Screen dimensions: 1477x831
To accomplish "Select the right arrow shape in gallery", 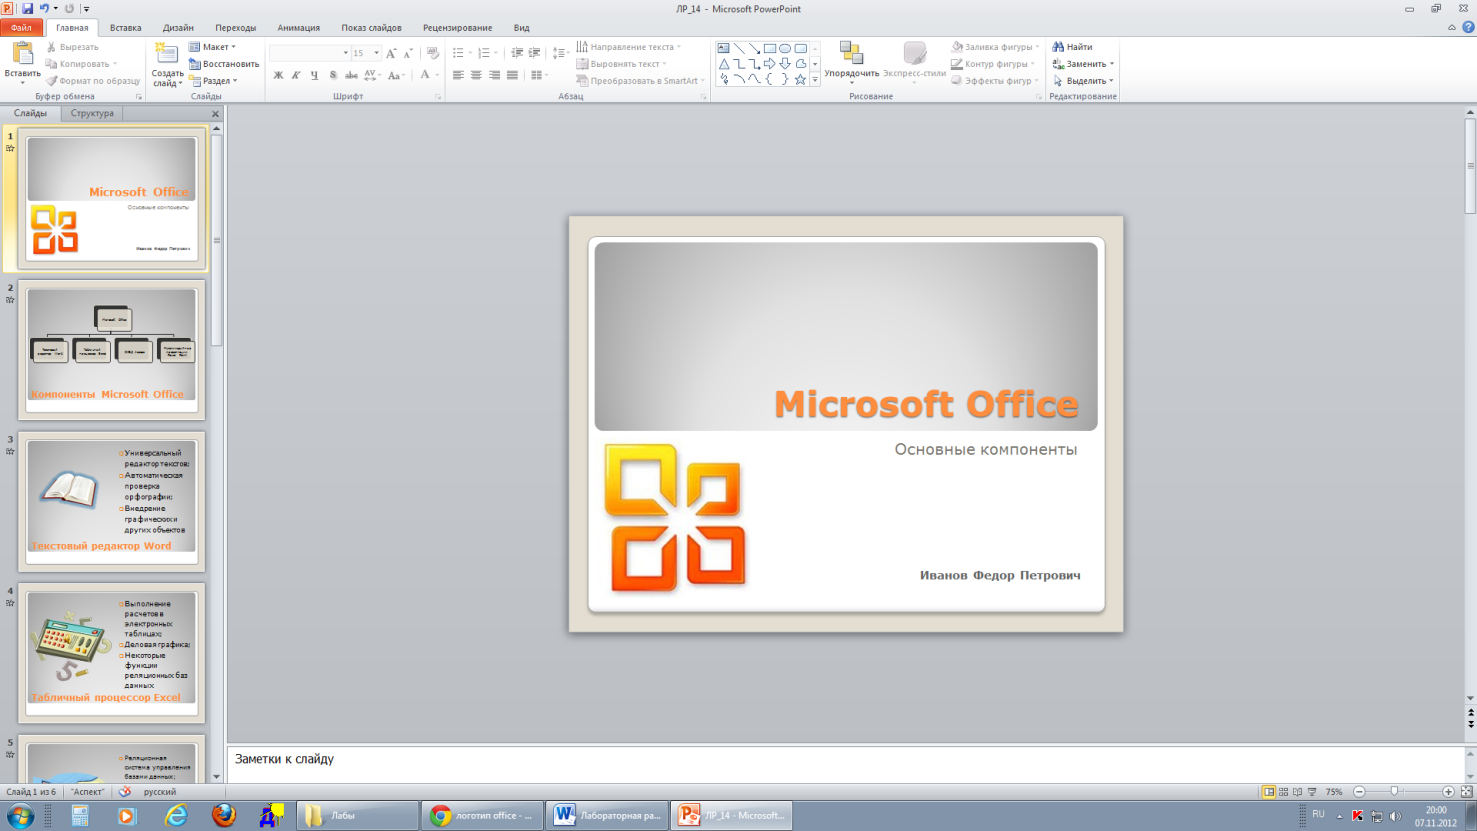I will [769, 63].
